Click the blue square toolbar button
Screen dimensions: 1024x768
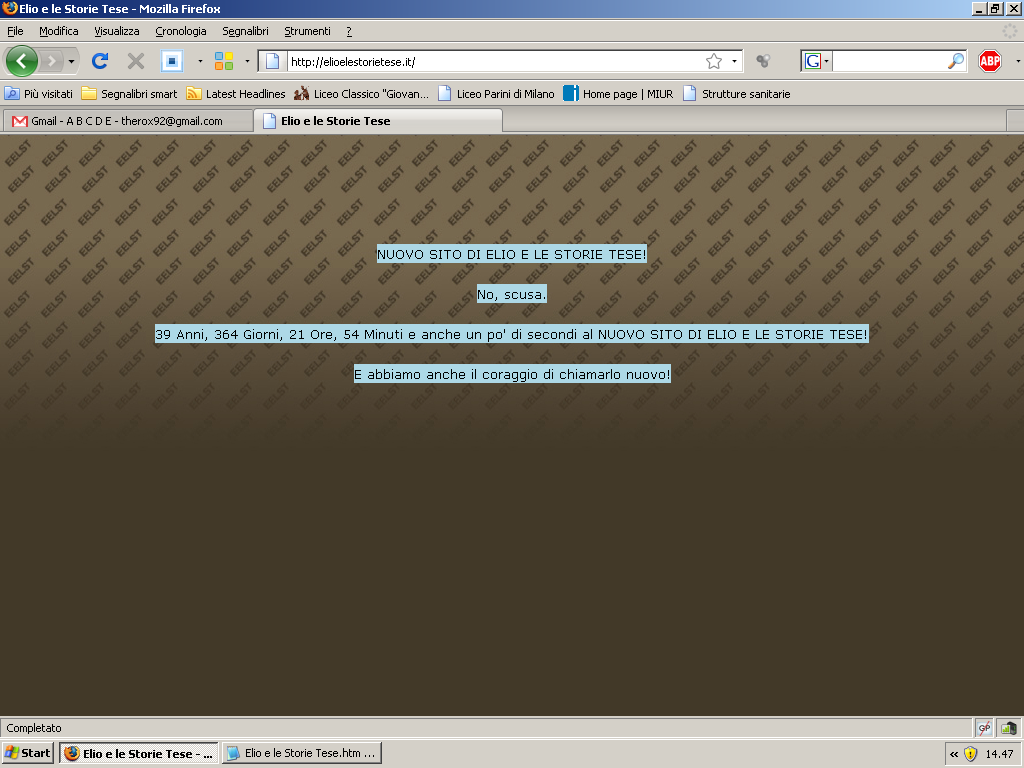tap(172, 61)
